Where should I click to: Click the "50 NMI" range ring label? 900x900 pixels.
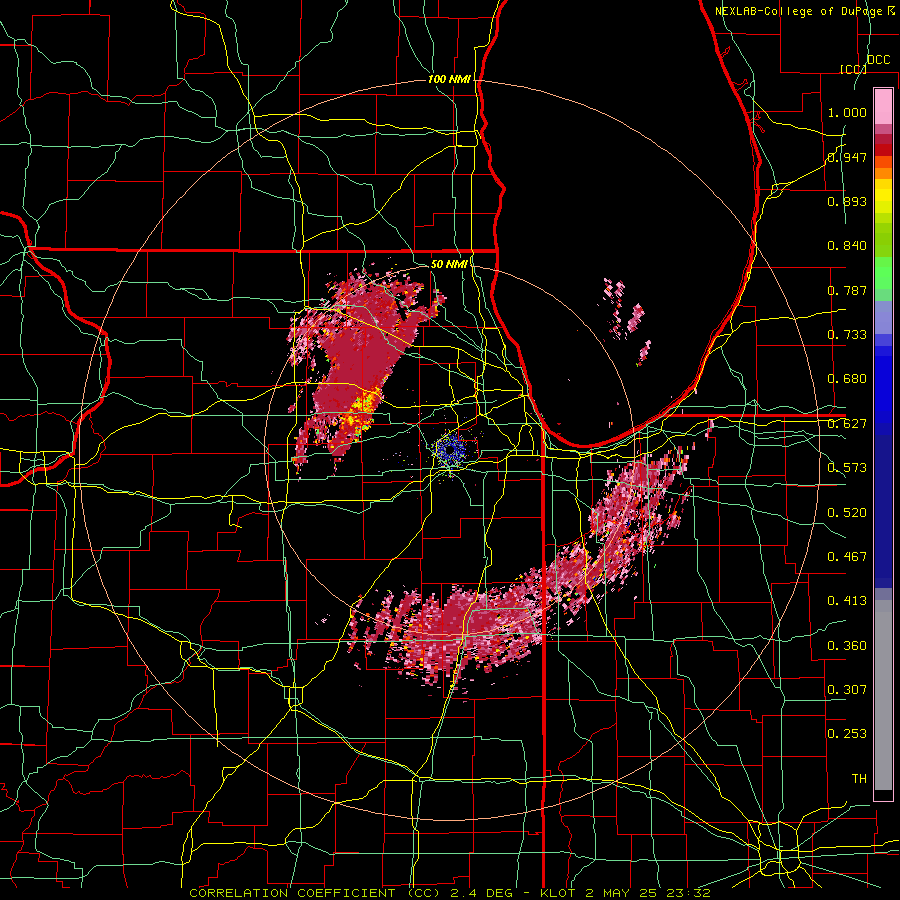coord(449,264)
